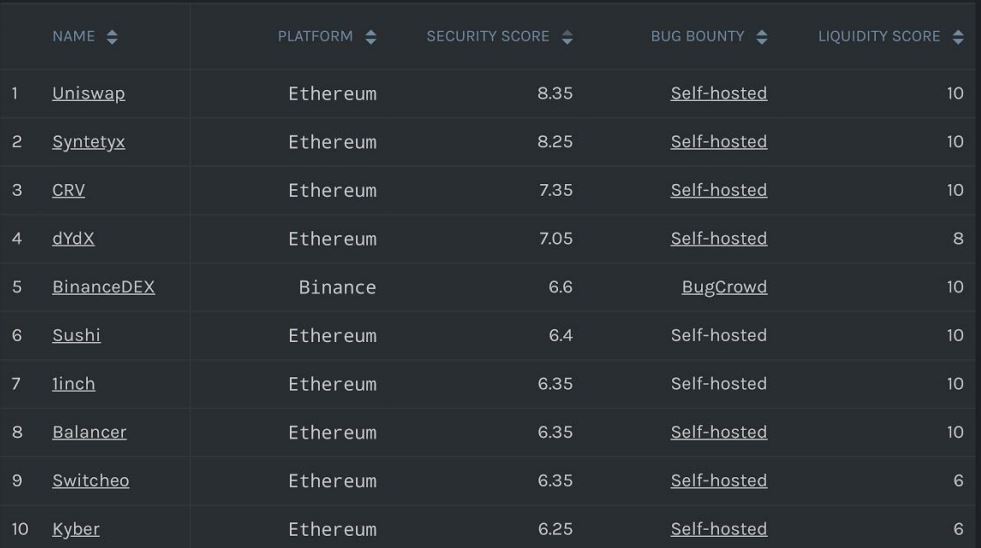The width and height of the screenshot is (981, 548).
Task: Select the 7.05 security score
Action: point(556,238)
